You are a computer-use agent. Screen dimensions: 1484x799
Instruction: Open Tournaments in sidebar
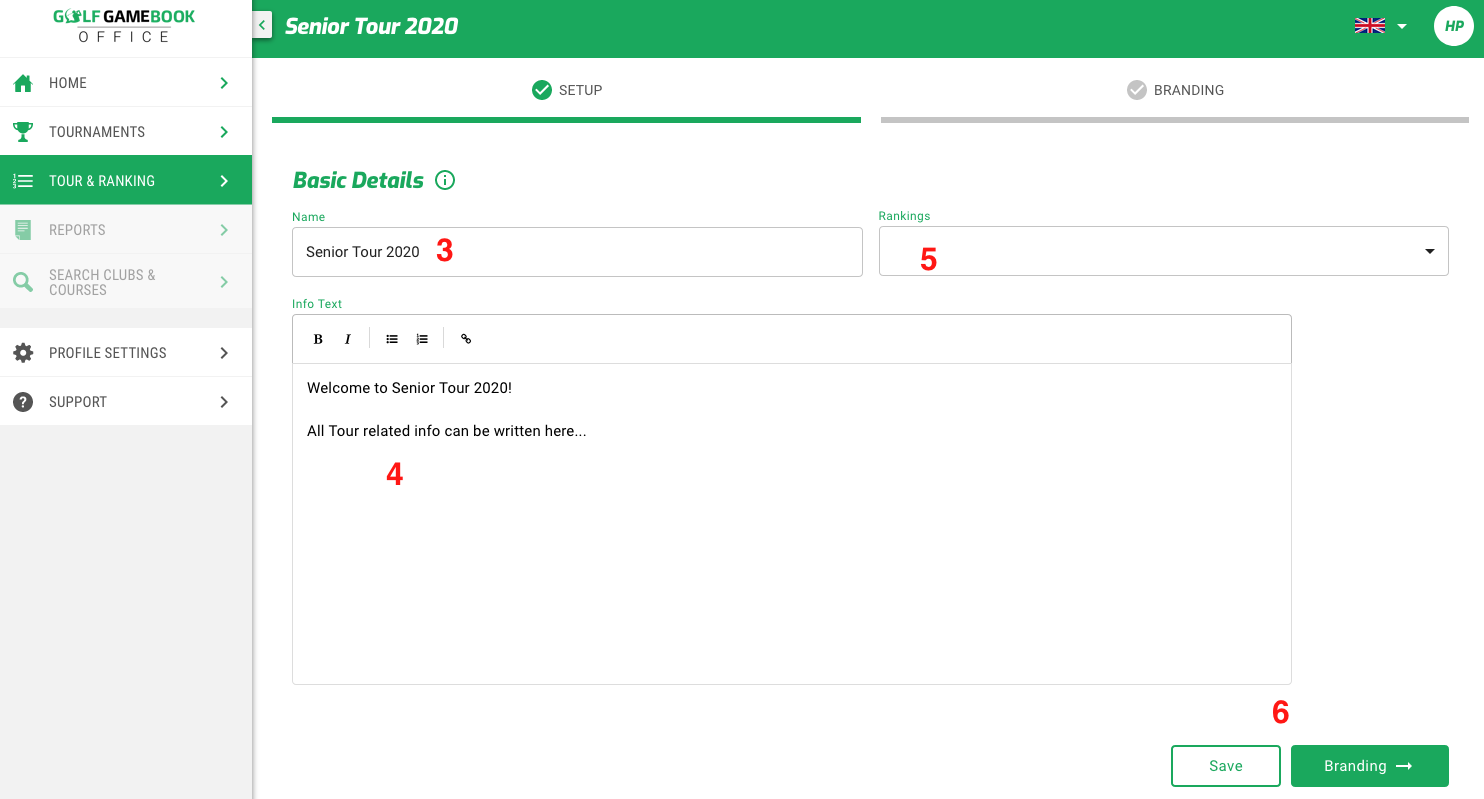(126, 132)
